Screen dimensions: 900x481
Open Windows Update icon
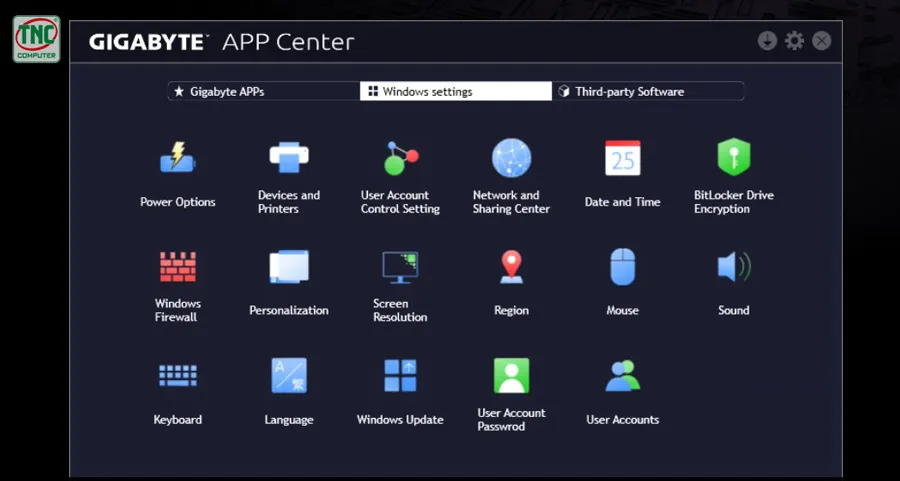400,375
